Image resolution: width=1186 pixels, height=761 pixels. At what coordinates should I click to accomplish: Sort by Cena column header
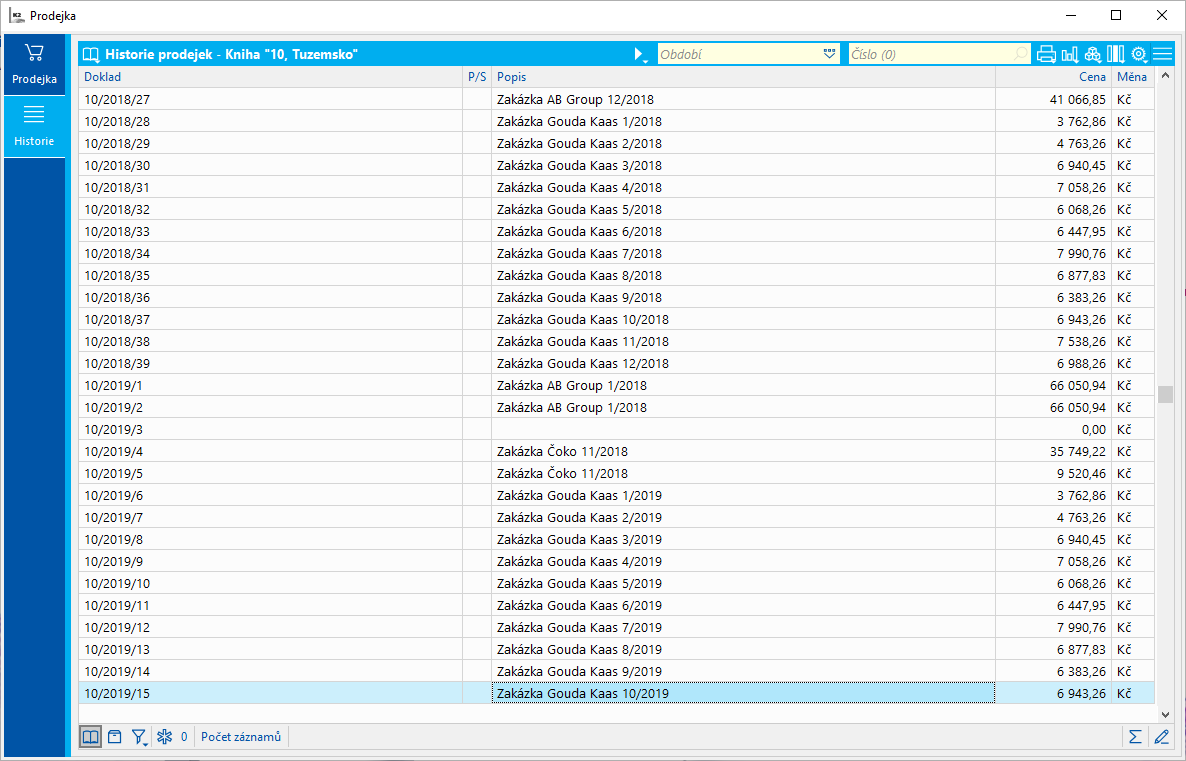(x=1054, y=77)
